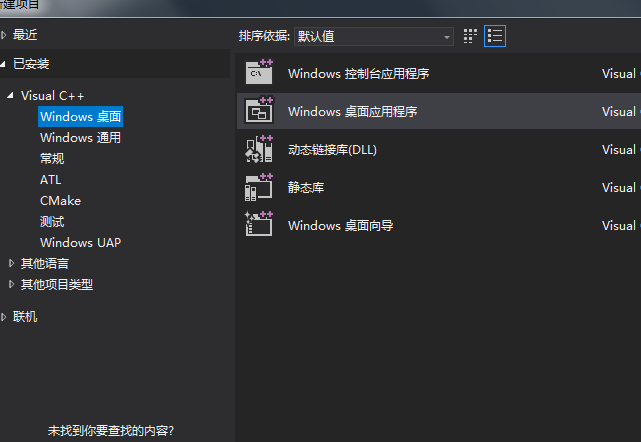Select Windows 通用 category

81,138
